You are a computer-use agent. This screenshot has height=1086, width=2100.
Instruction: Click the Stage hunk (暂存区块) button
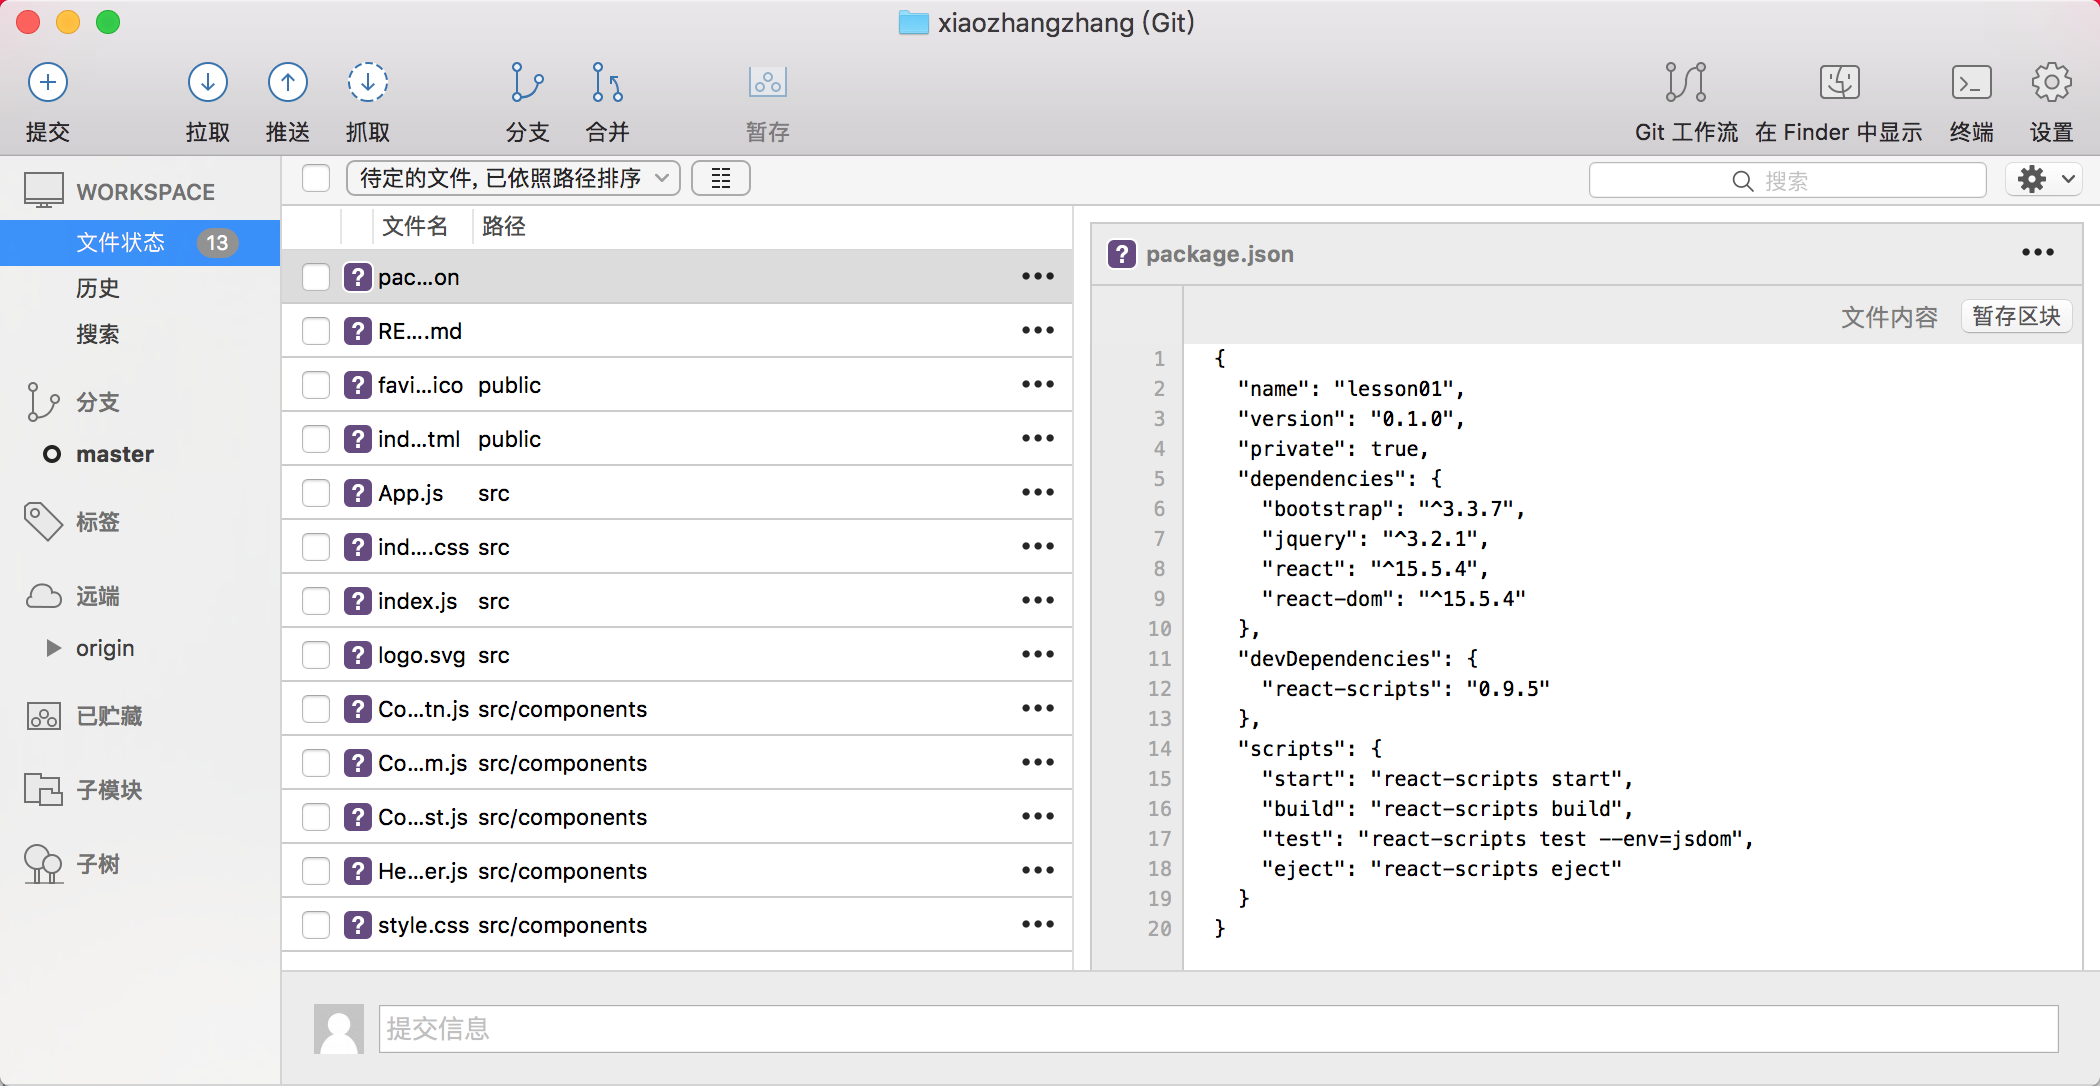[x=2015, y=317]
